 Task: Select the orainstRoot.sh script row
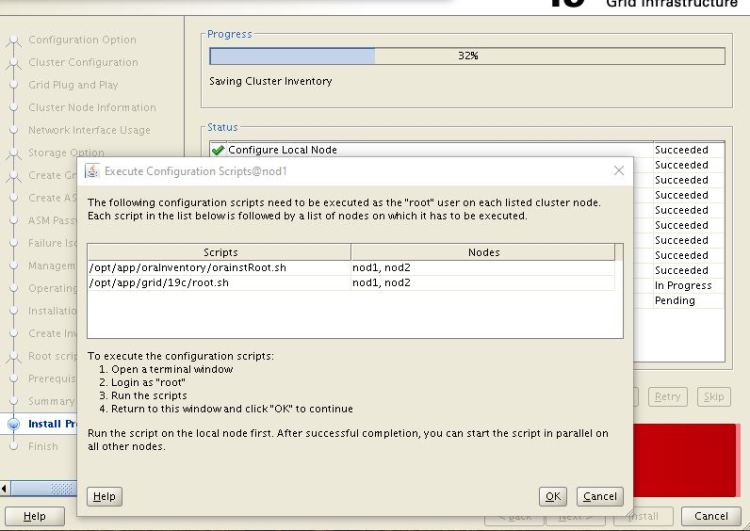coord(219,268)
